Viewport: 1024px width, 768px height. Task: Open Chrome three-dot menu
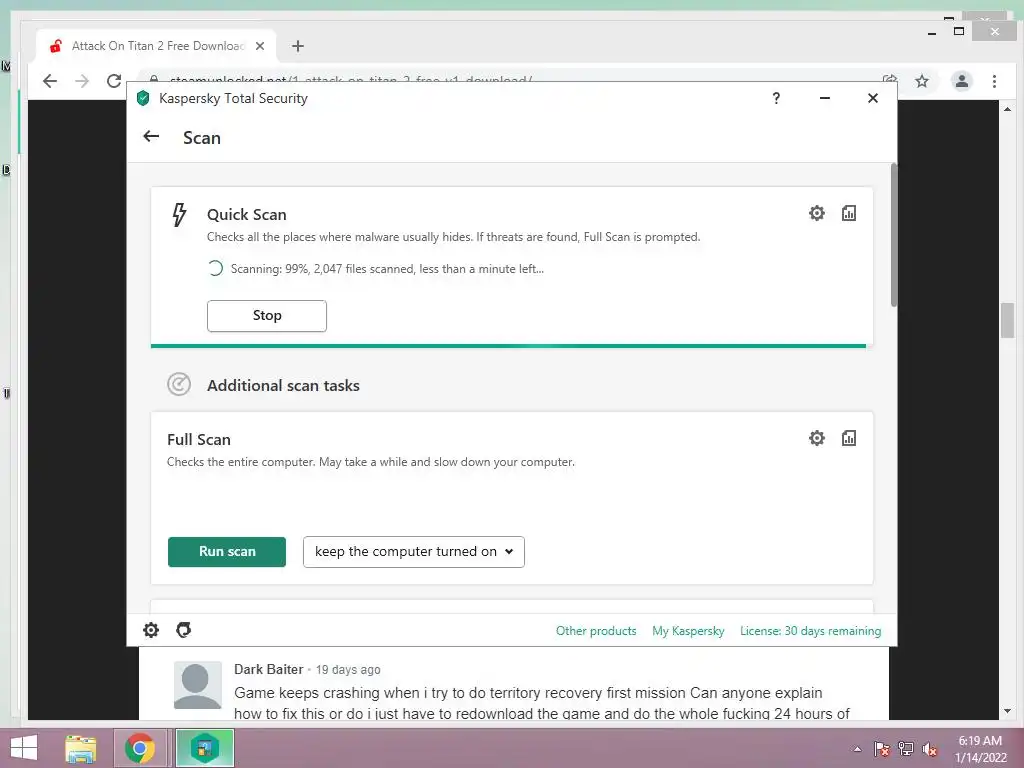pyautogui.click(x=994, y=81)
